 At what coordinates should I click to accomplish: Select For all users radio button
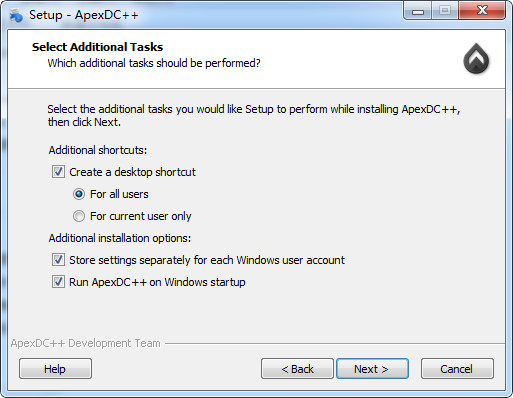click(x=79, y=194)
